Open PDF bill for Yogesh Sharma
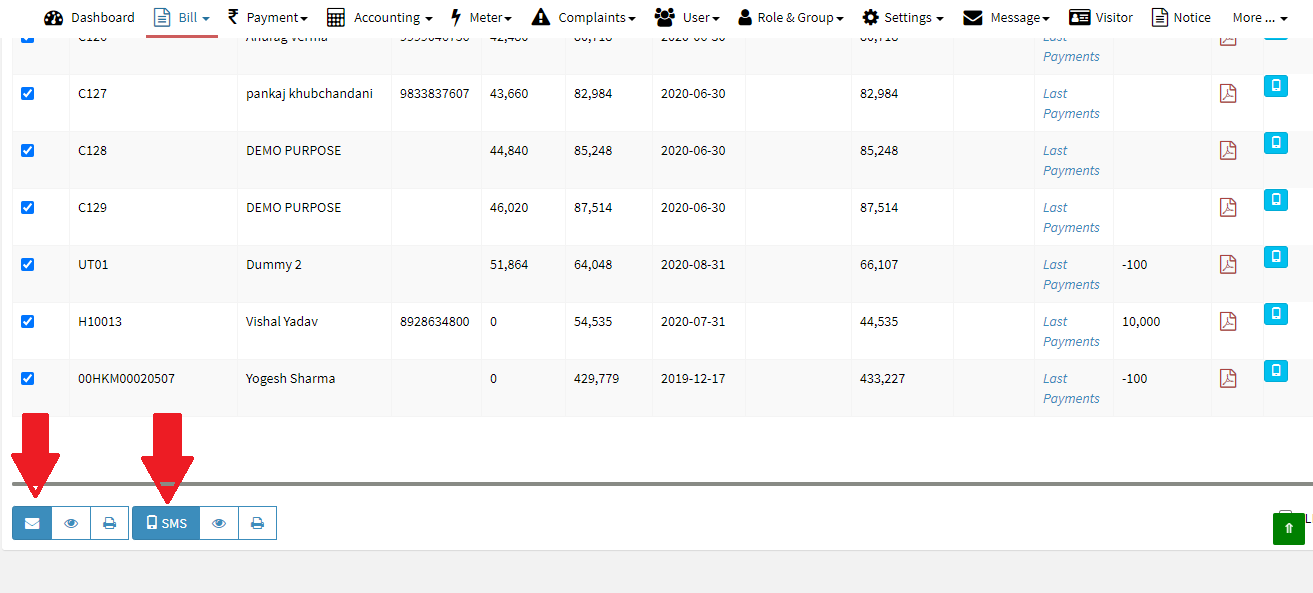 (1228, 379)
